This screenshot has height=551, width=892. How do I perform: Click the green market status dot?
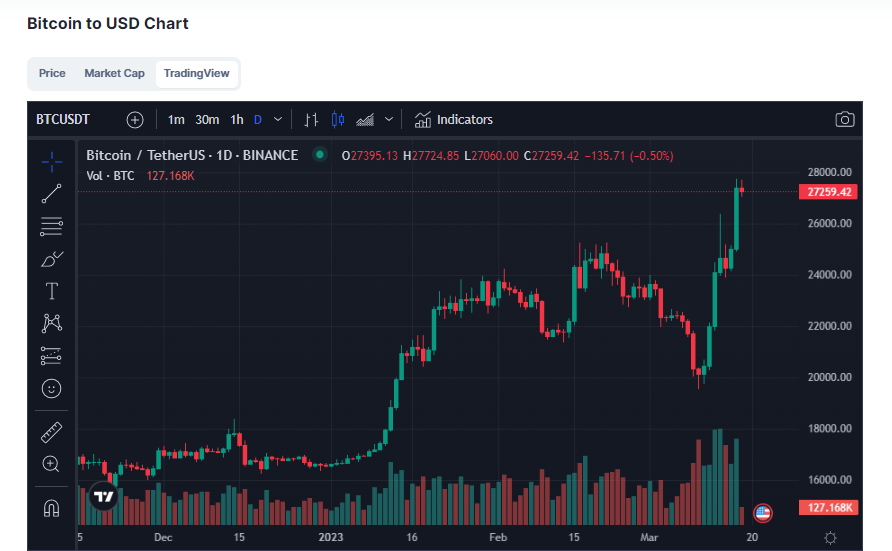tap(320, 154)
